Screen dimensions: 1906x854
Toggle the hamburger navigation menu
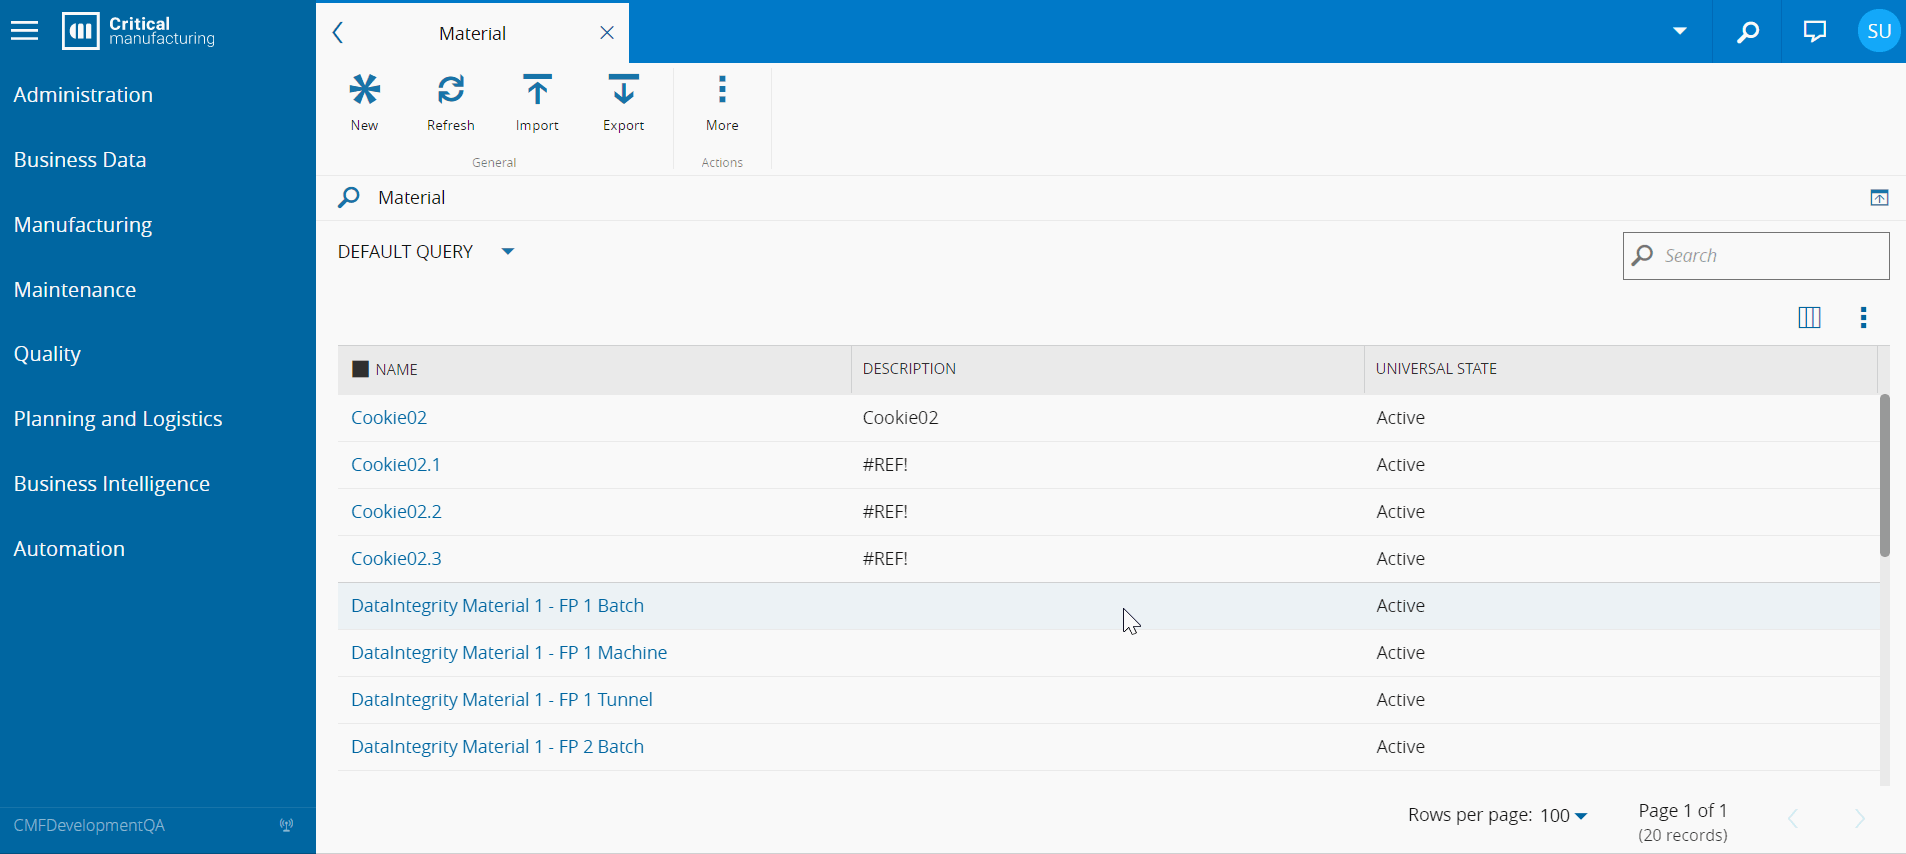pos(25,32)
